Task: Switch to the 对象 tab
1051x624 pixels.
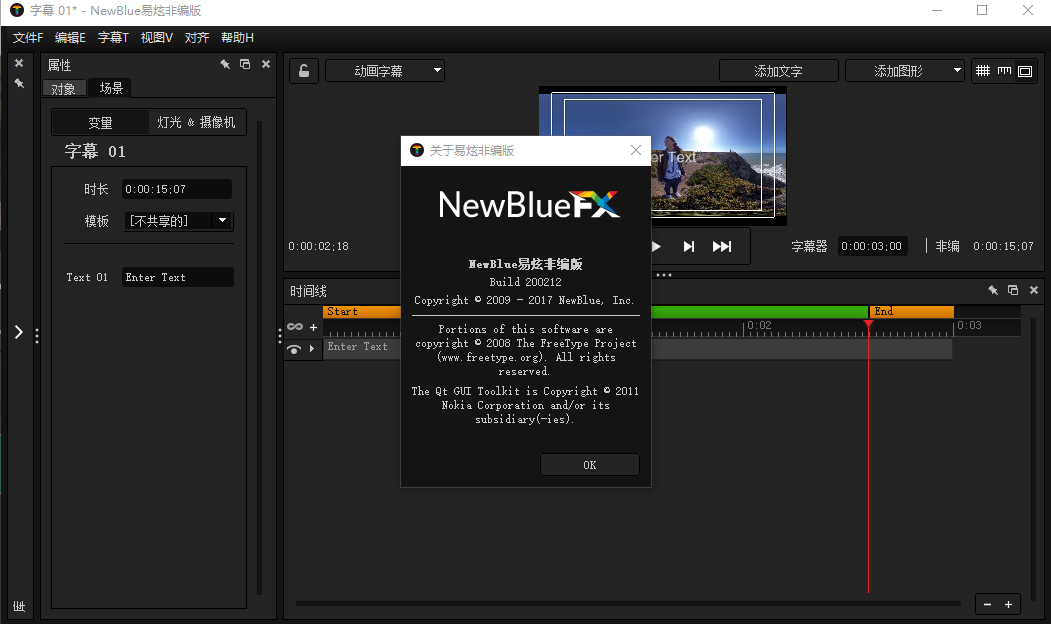Action: [64, 88]
